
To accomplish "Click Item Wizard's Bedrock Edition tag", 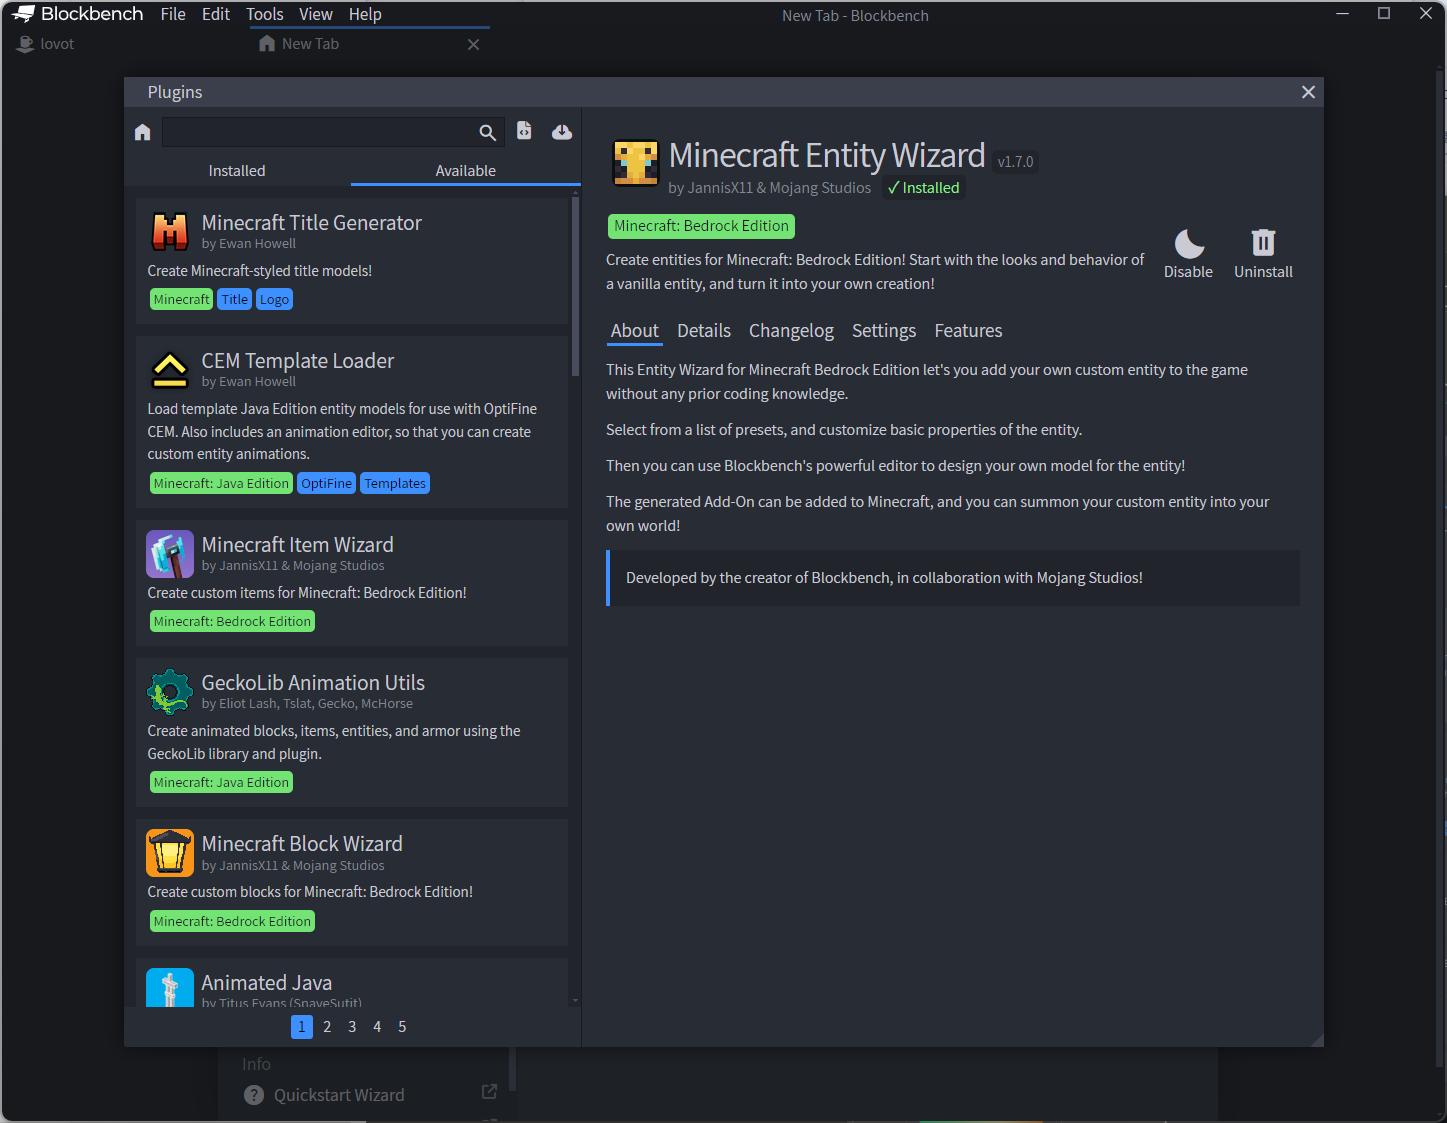I will click(232, 622).
